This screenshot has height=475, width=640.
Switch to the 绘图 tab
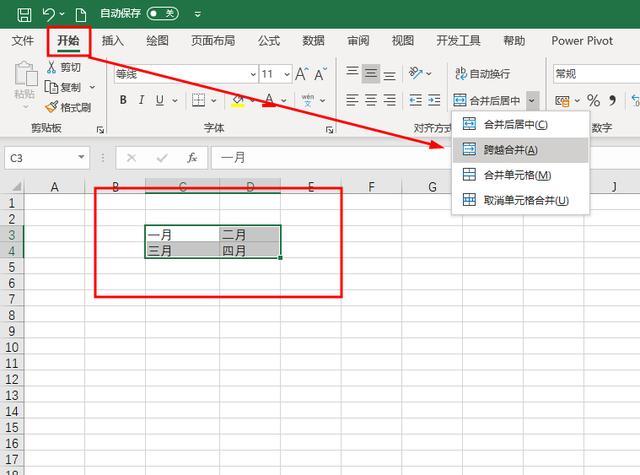point(157,41)
